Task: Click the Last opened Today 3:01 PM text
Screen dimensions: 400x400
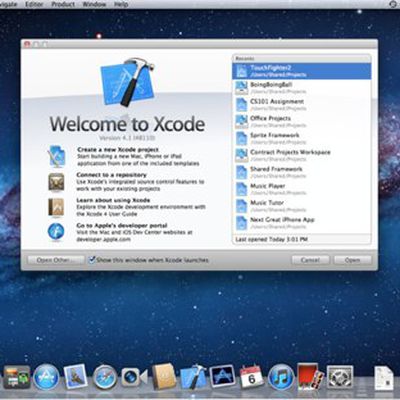Action: (271, 239)
